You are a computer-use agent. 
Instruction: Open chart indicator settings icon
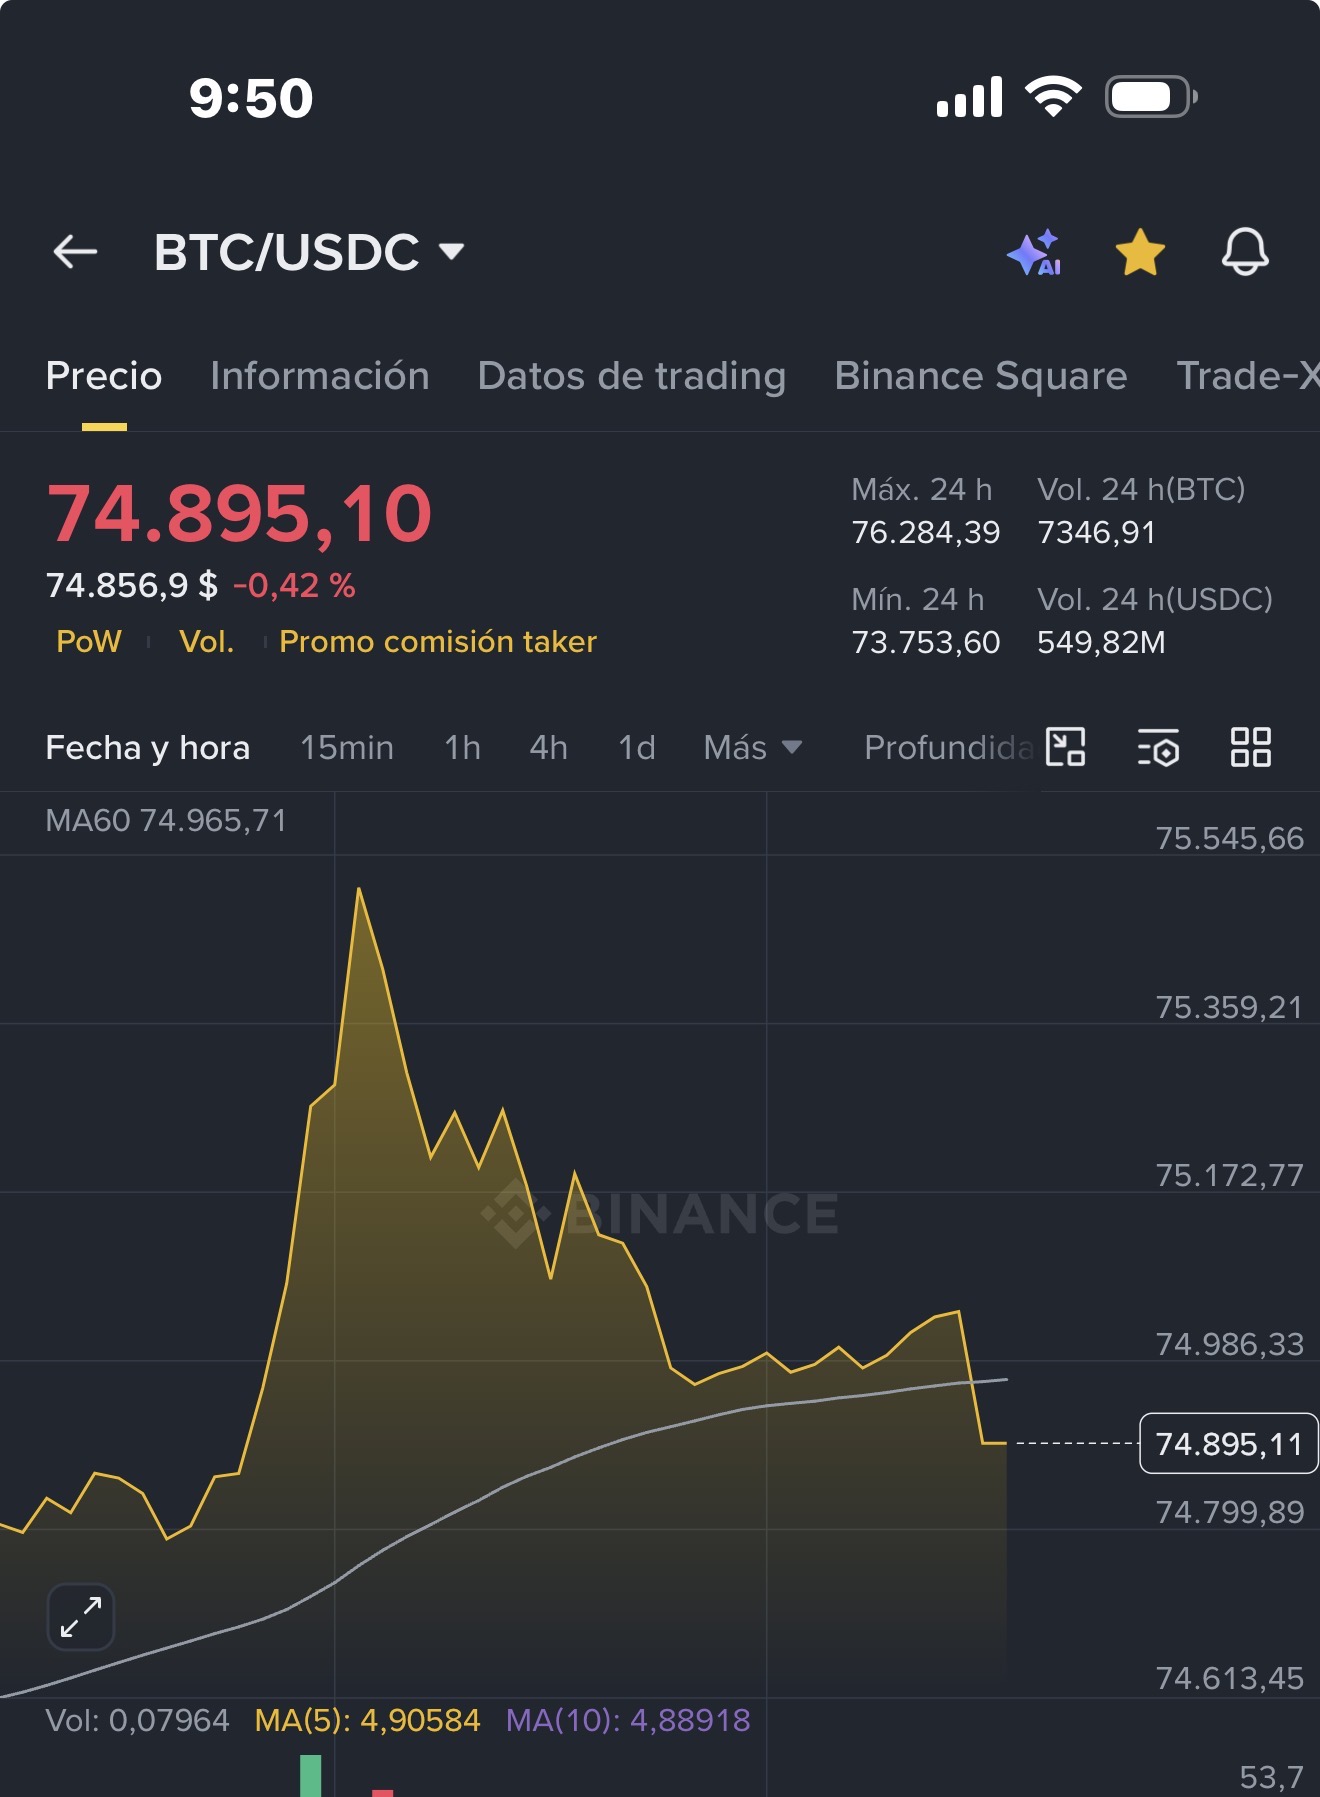pyautogui.click(x=1158, y=747)
